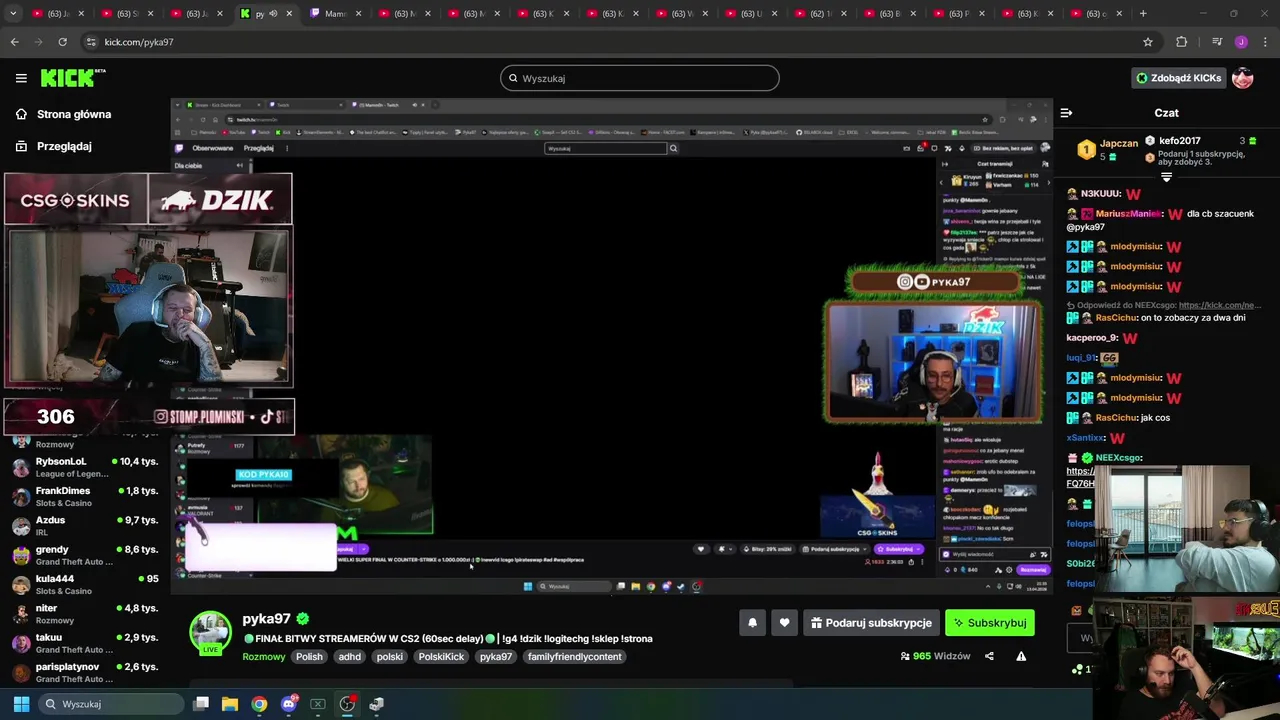Click the report warning triangle icon
This screenshot has height=720, width=1280.
[1021, 656]
